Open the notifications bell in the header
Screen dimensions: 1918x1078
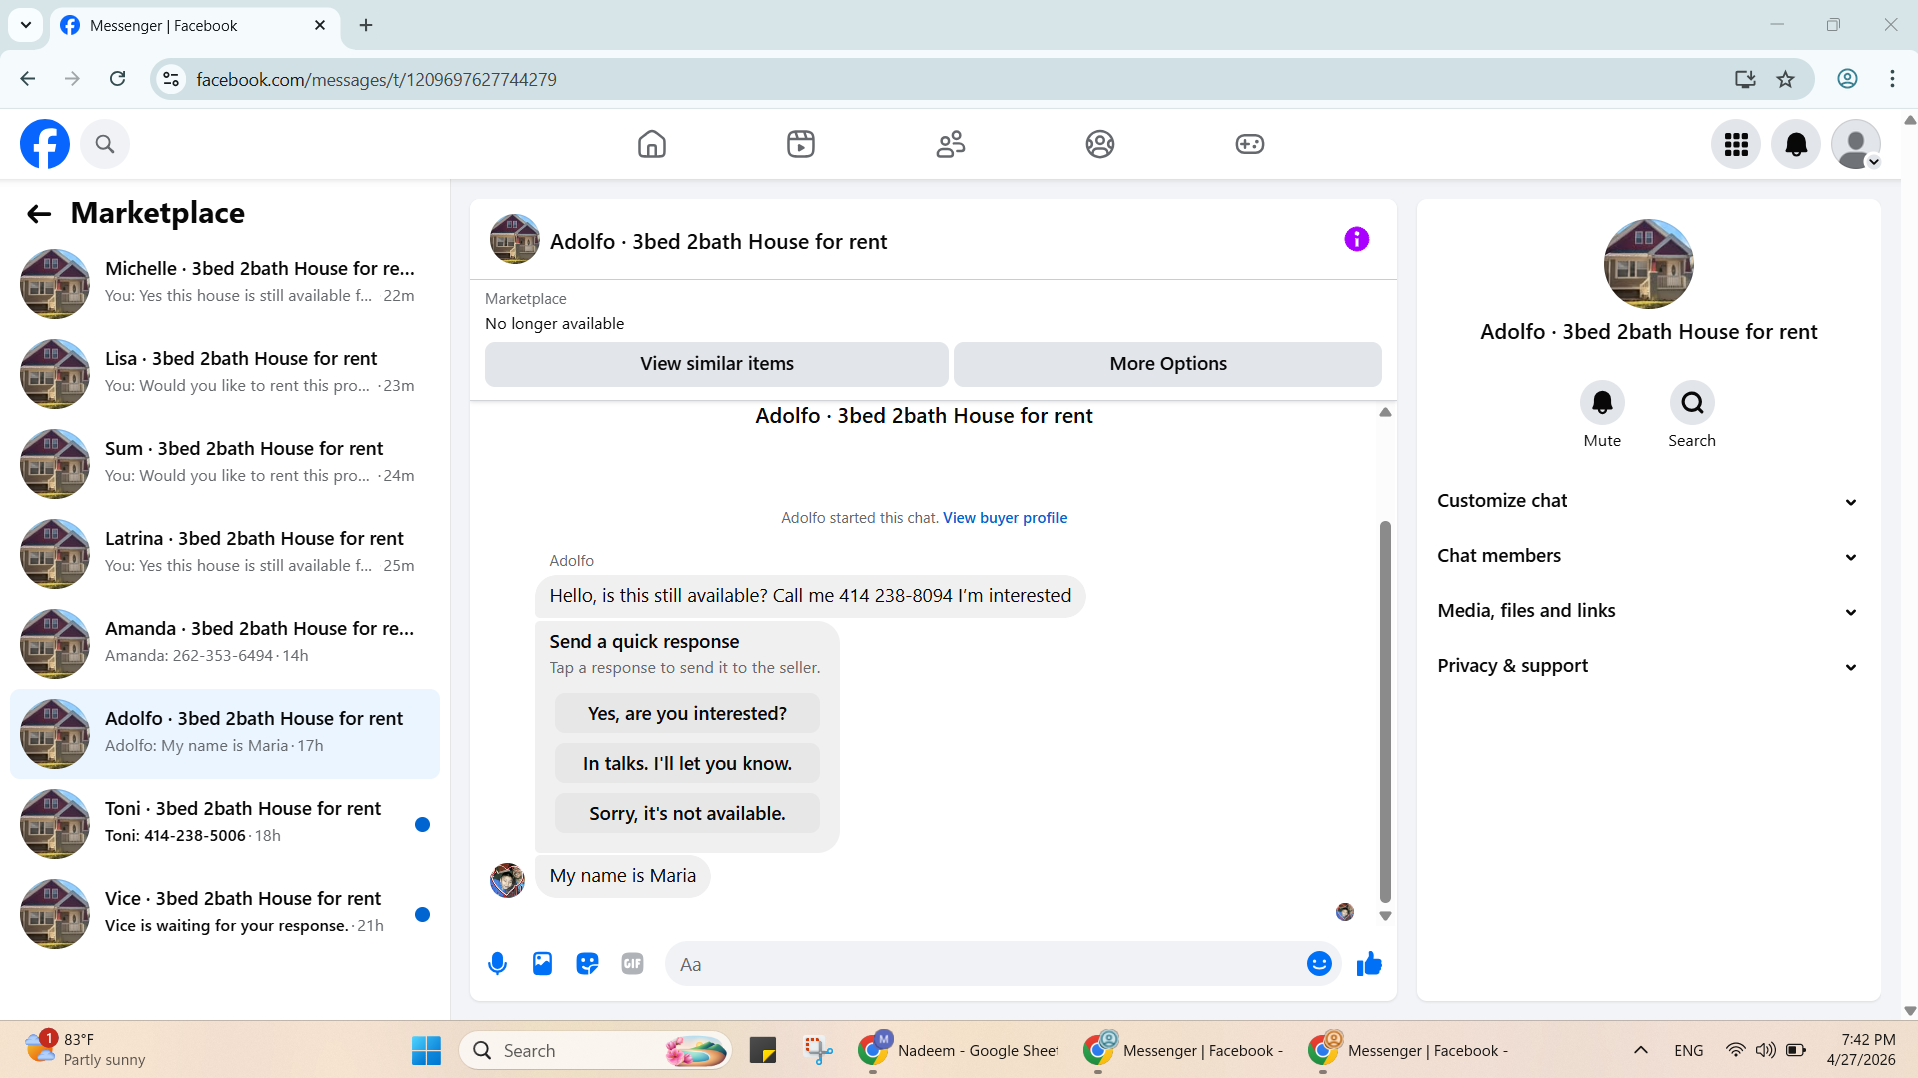tap(1796, 145)
